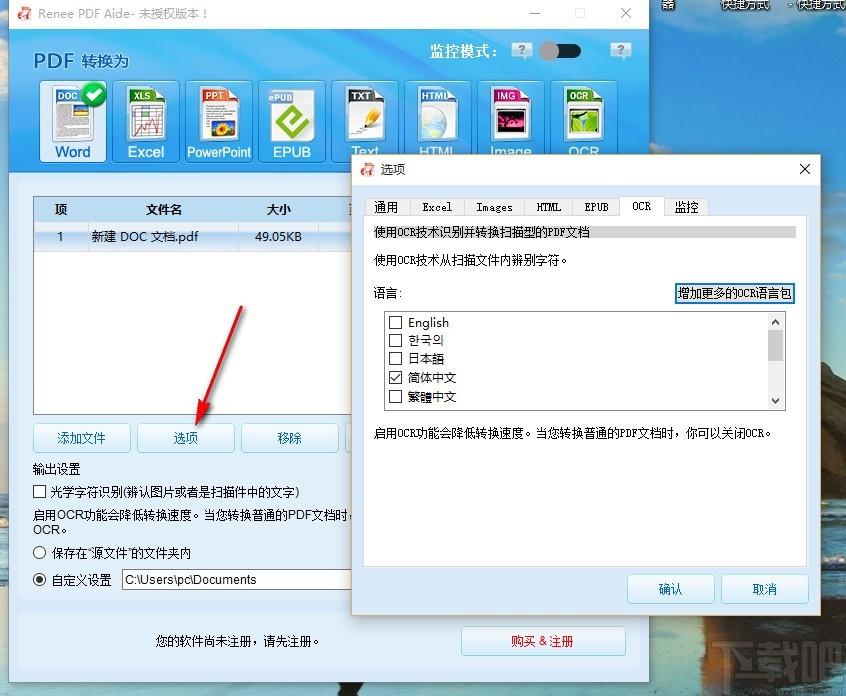
Task: Click 增加更多的OCR语言包 button
Action: pyautogui.click(x=734, y=293)
